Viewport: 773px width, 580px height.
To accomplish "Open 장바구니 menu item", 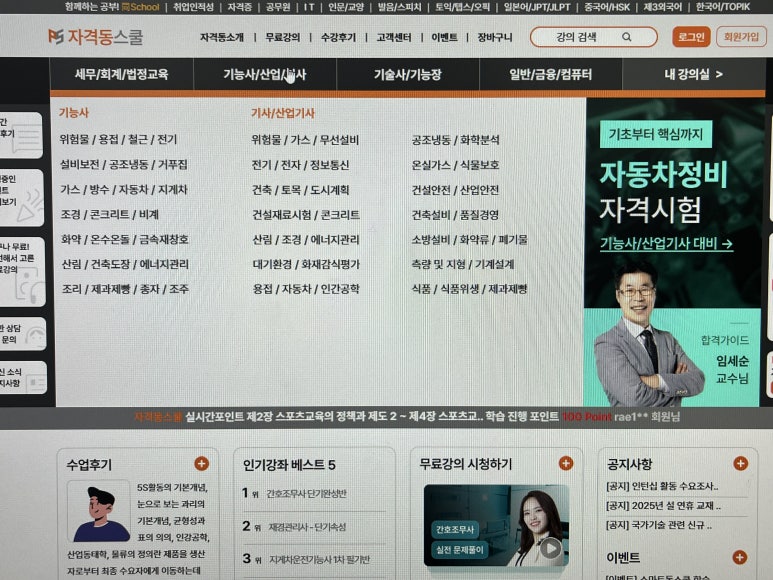I will tap(494, 37).
